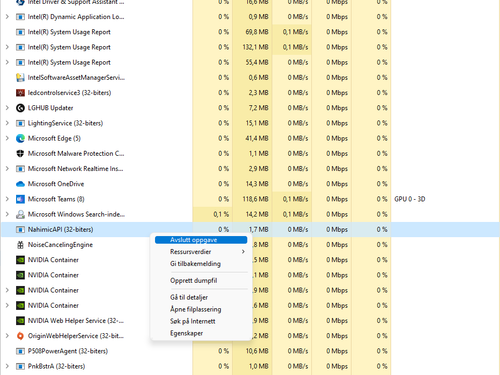This screenshot has height=375, width=500.
Task: Expand Microsoft Network Realtime Ins... group
Action: click(x=7, y=169)
